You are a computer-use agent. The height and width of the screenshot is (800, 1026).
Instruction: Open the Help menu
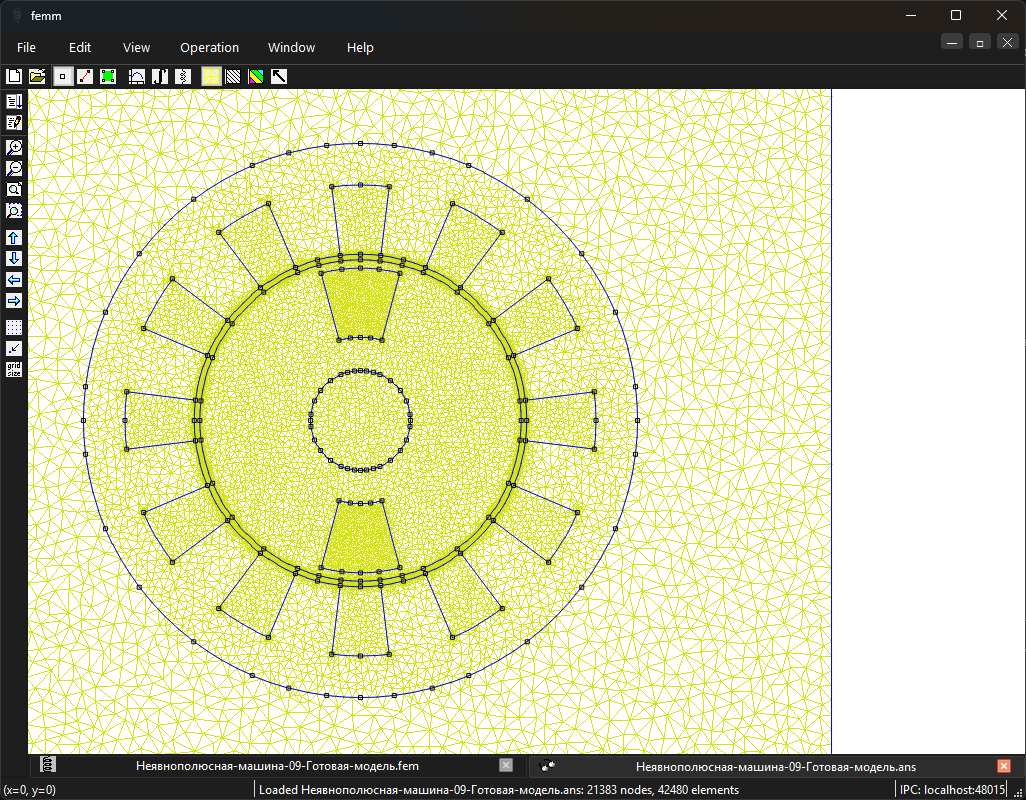coord(360,48)
